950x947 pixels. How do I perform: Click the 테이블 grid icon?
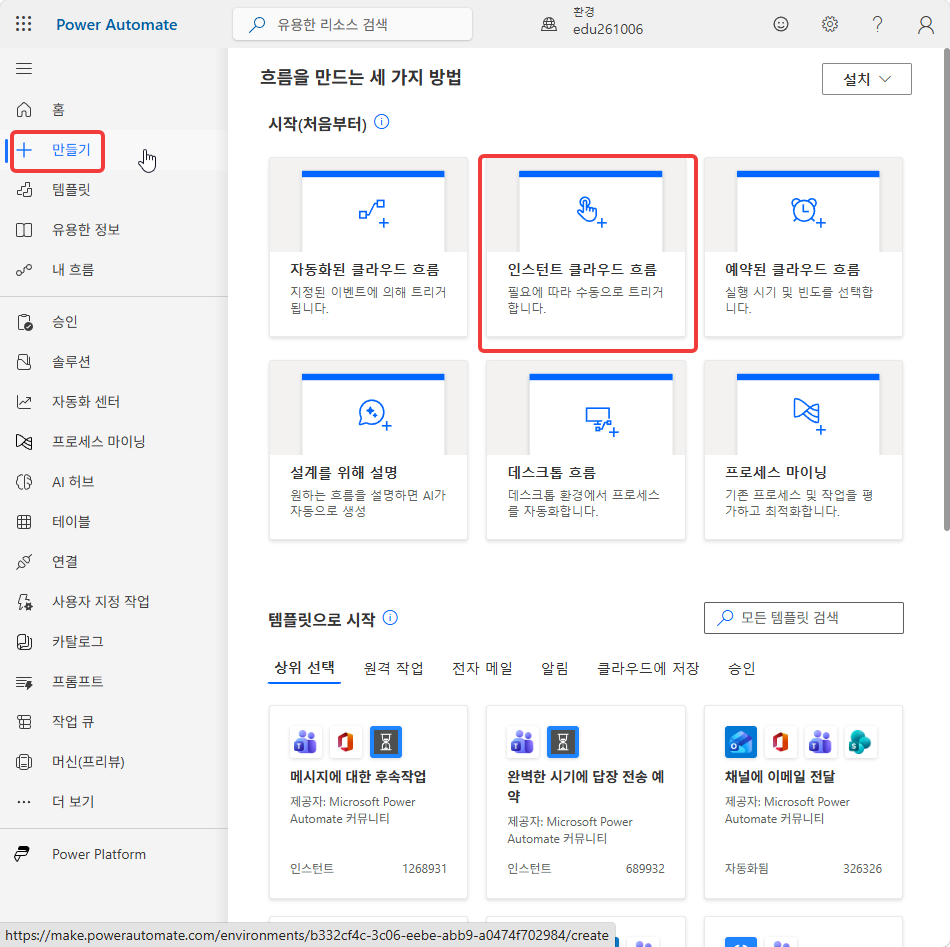click(x=24, y=522)
